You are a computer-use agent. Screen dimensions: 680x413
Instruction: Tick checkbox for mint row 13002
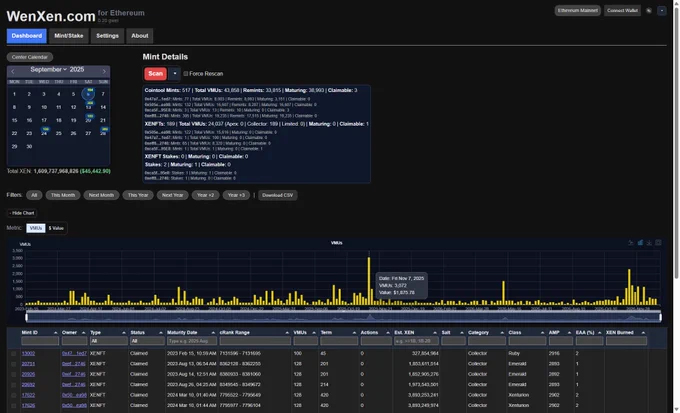13,354
